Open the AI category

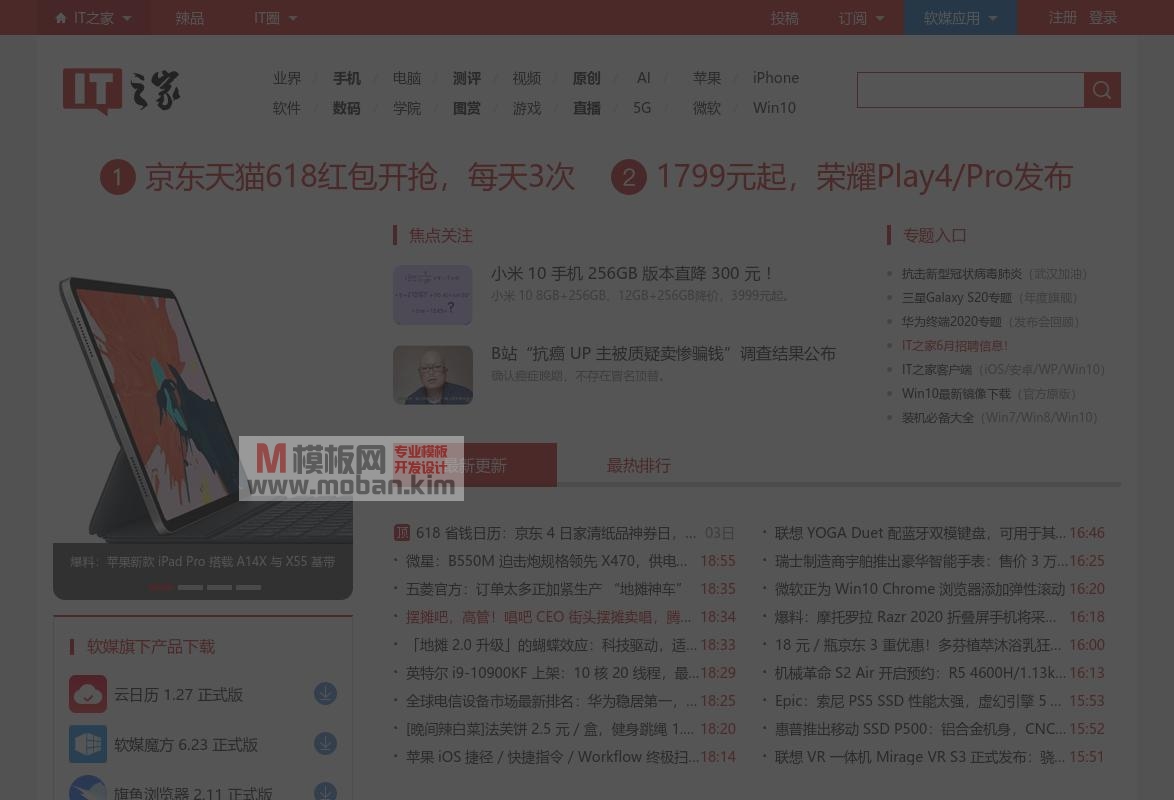[x=644, y=78]
